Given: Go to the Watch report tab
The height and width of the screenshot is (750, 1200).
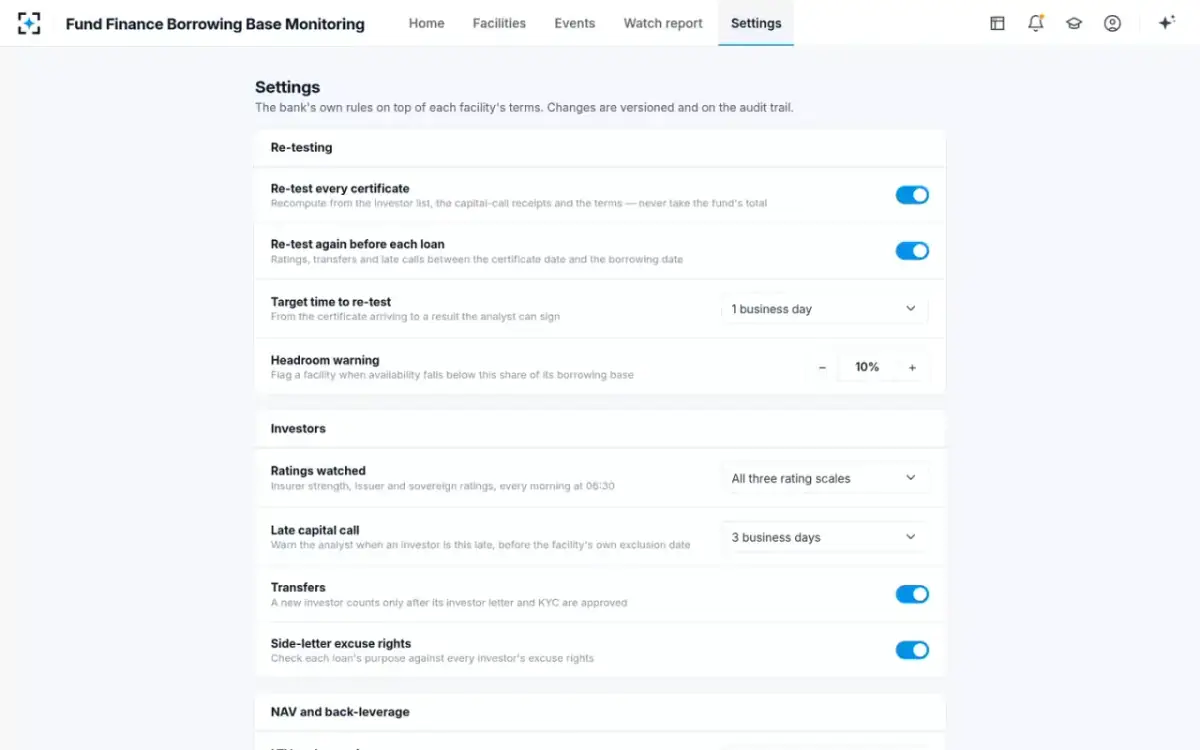Looking at the screenshot, I should tap(663, 23).
